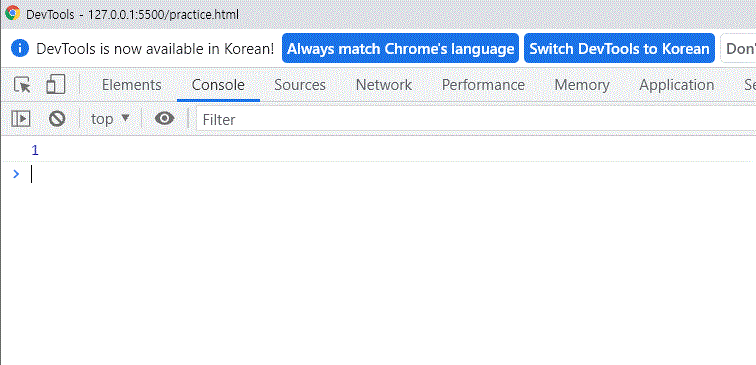
Task: Create live expression with eye icon
Action: (164, 119)
